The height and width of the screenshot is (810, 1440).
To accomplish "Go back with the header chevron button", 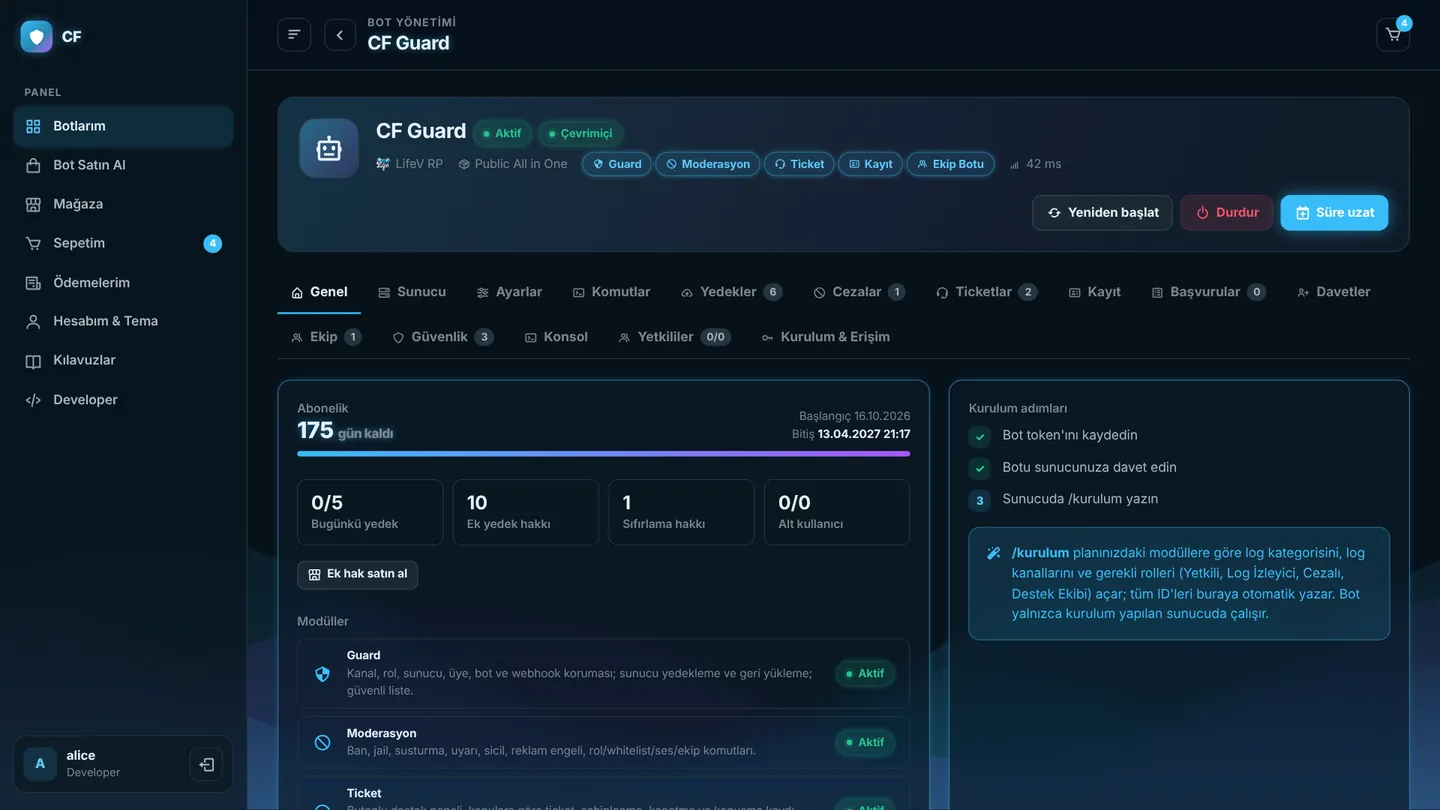I will [x=340, y=35].
